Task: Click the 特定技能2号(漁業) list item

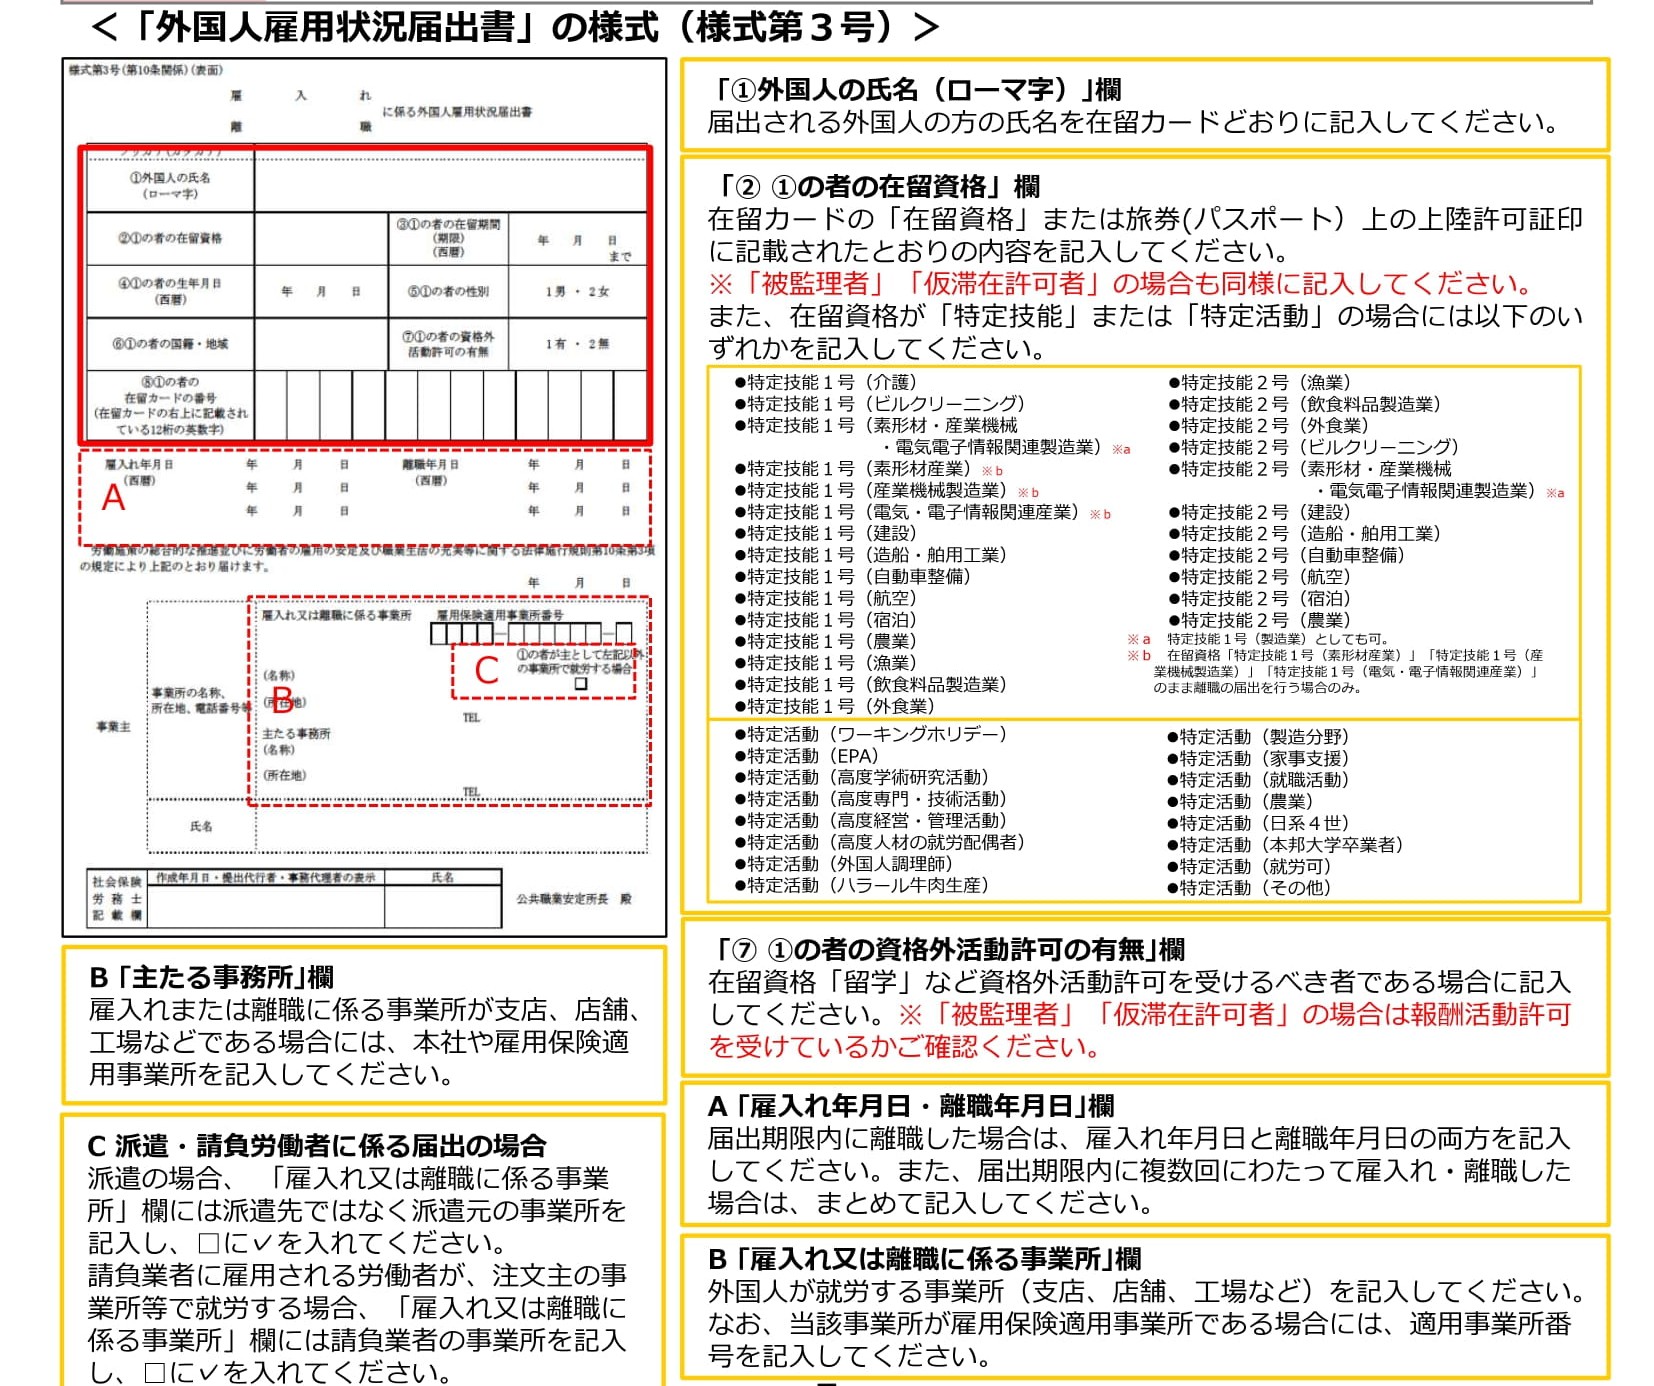Action: 1258,382
